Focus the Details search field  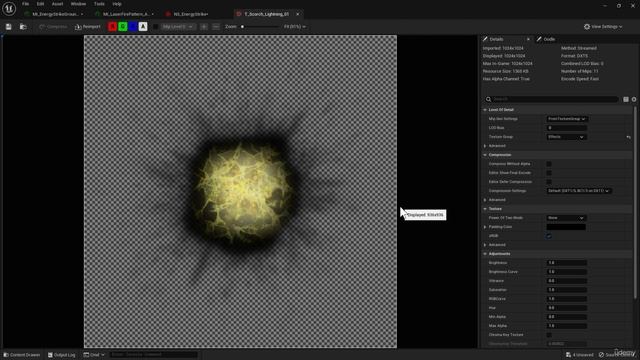(551, 99)
